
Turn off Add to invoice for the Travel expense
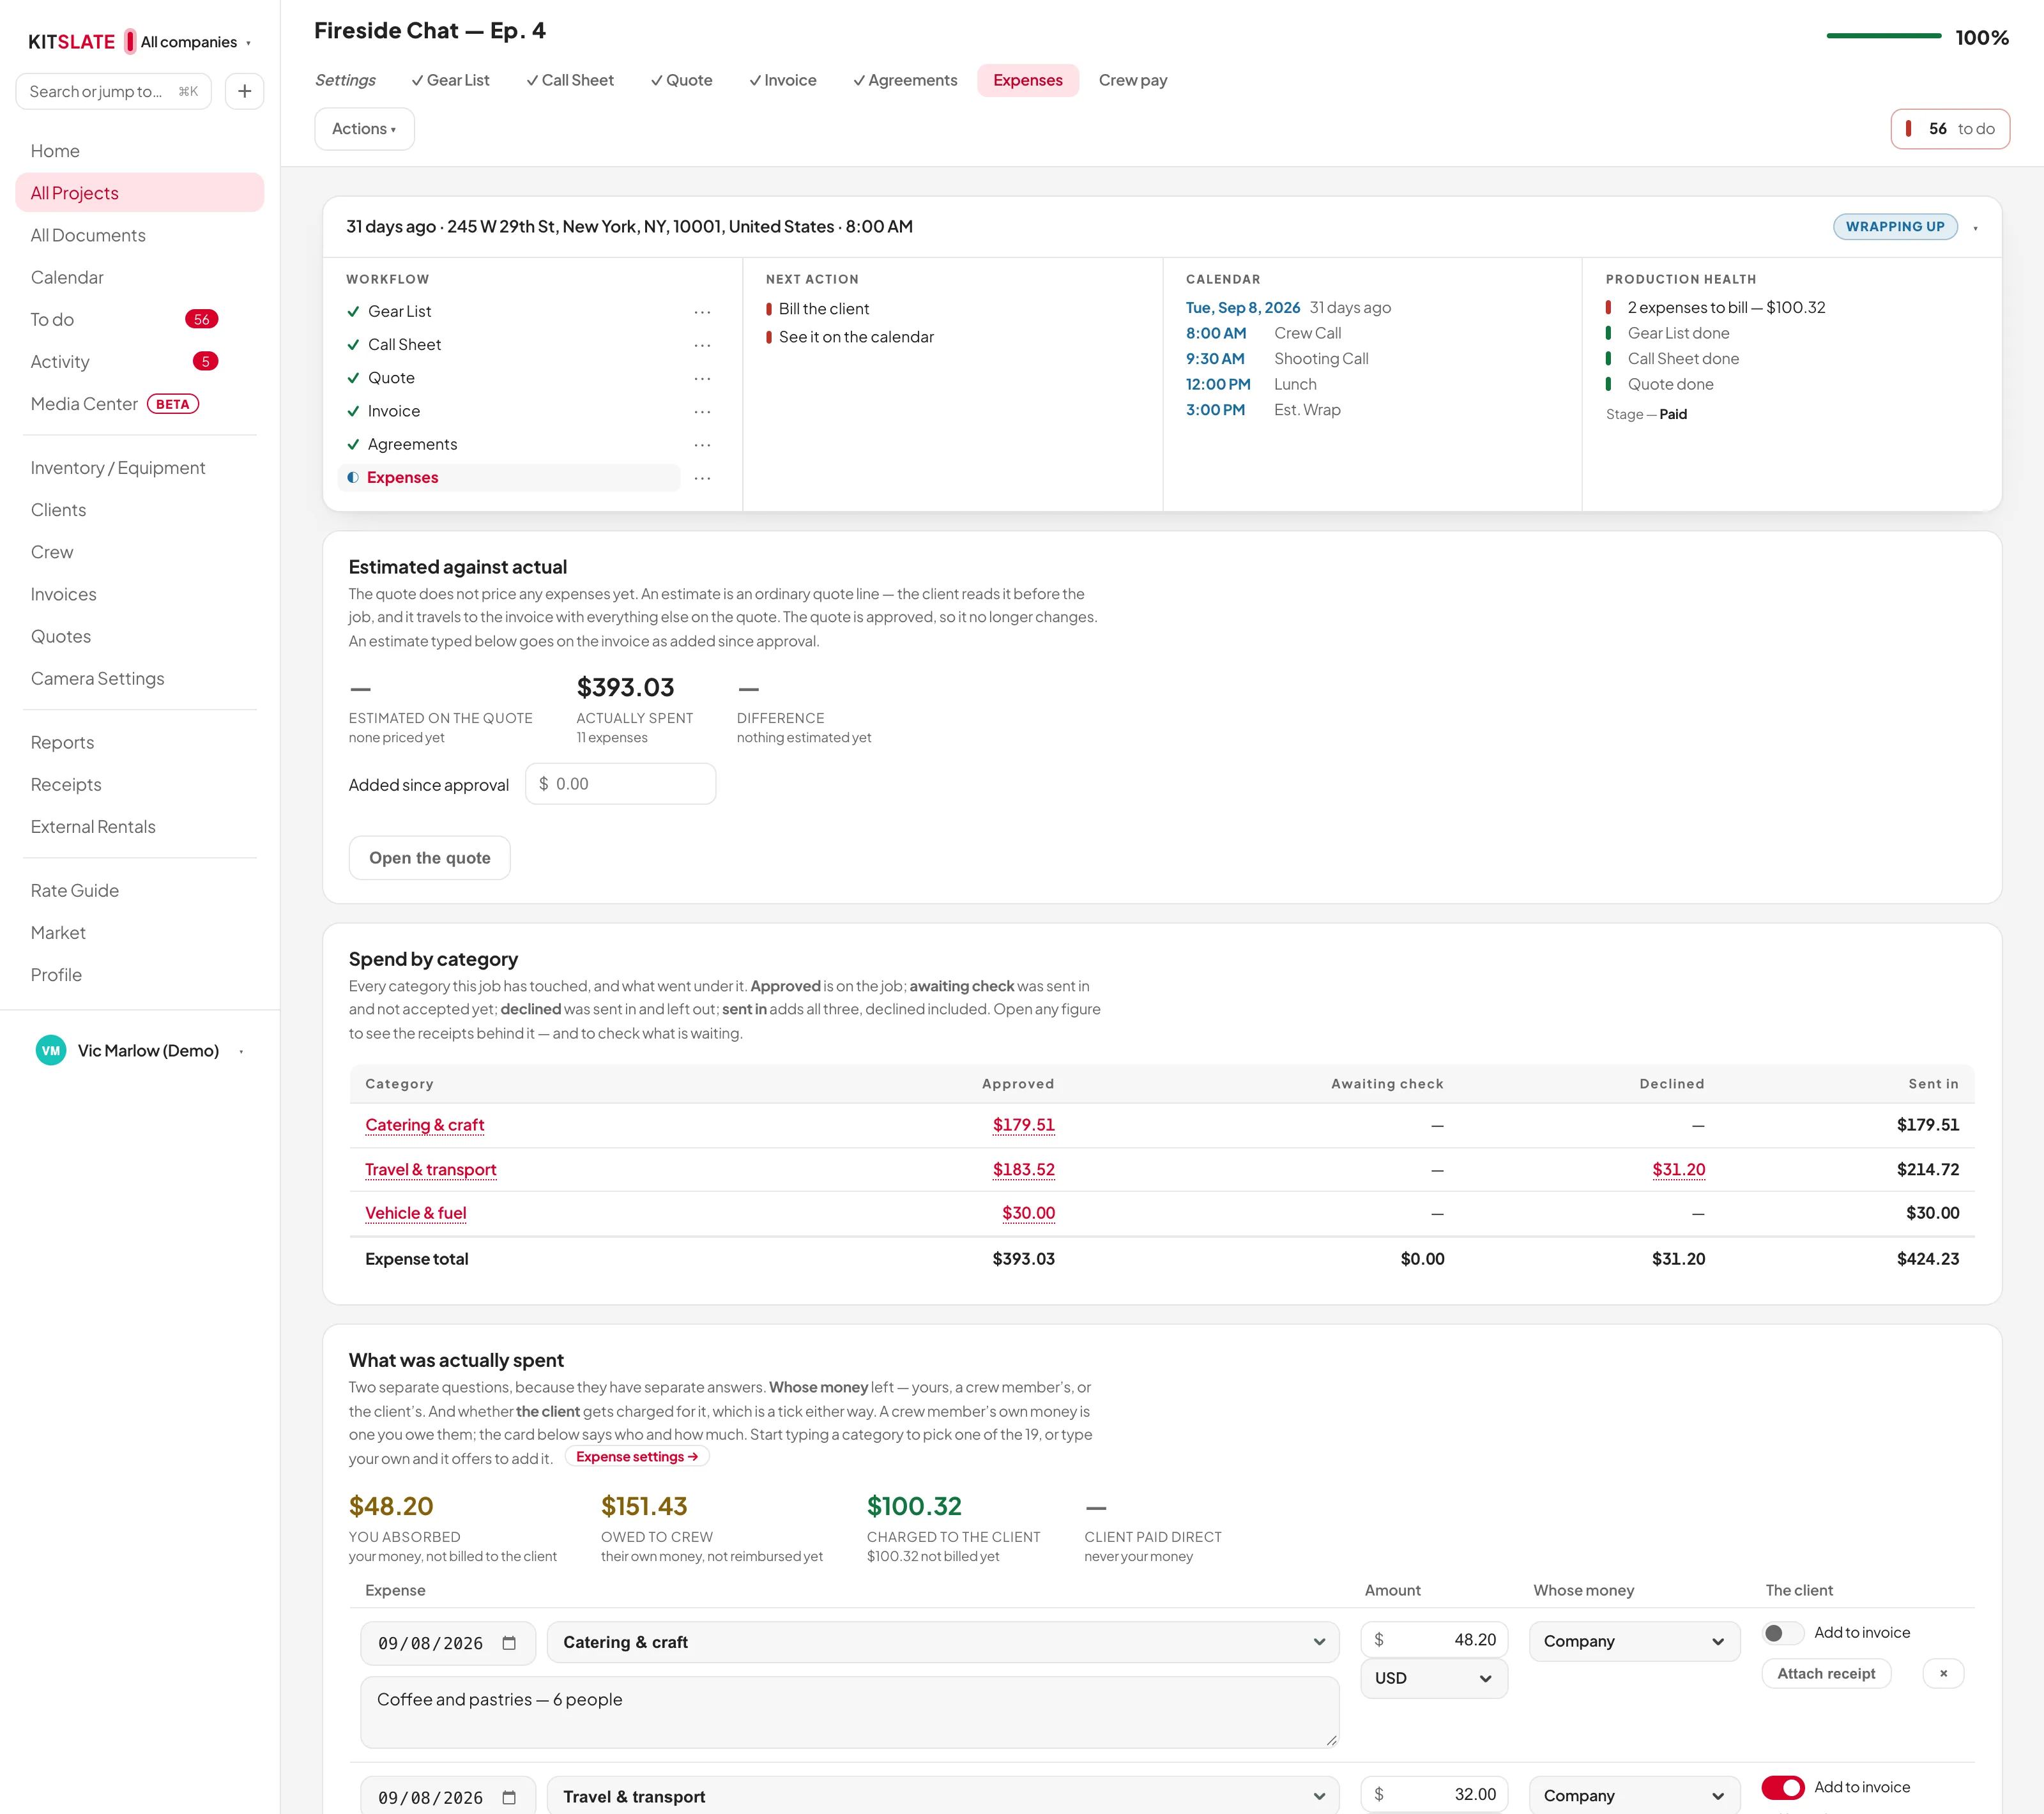(x=1782, y=1787)
